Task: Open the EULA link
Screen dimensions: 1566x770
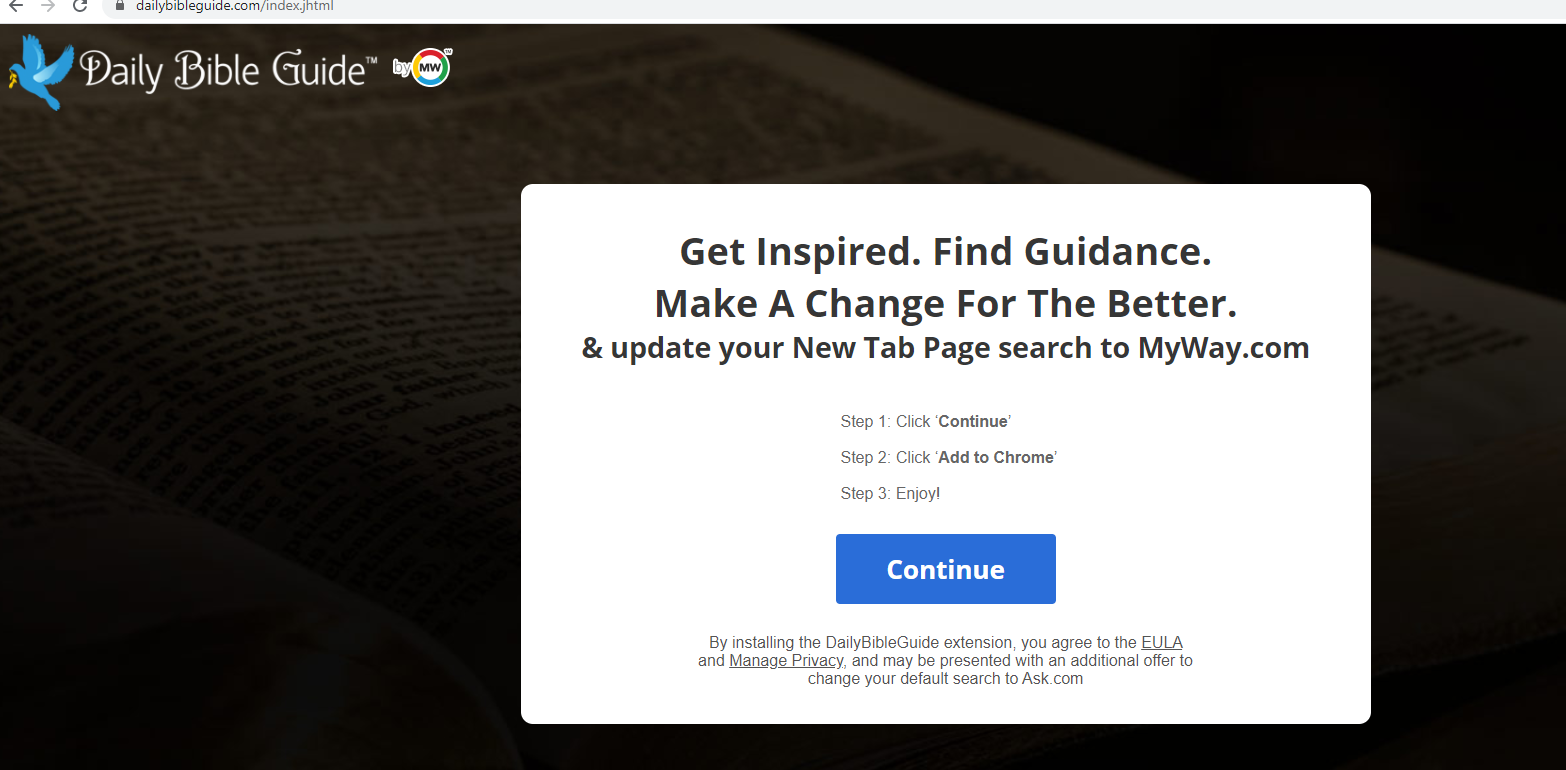Action: (1162, 643)
